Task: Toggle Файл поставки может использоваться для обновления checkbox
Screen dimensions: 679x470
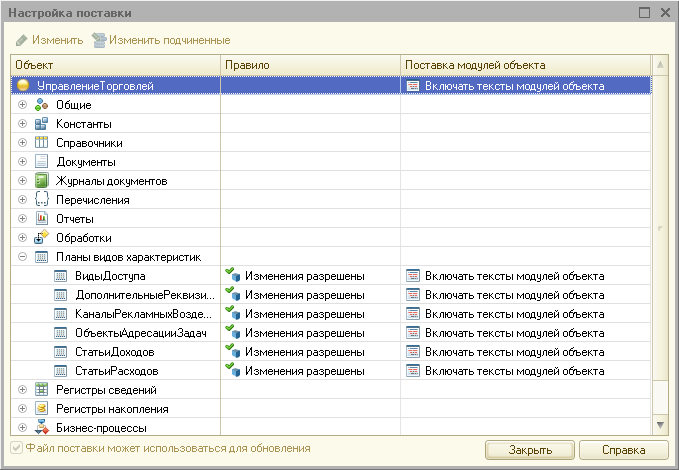Action: point(16,448)
